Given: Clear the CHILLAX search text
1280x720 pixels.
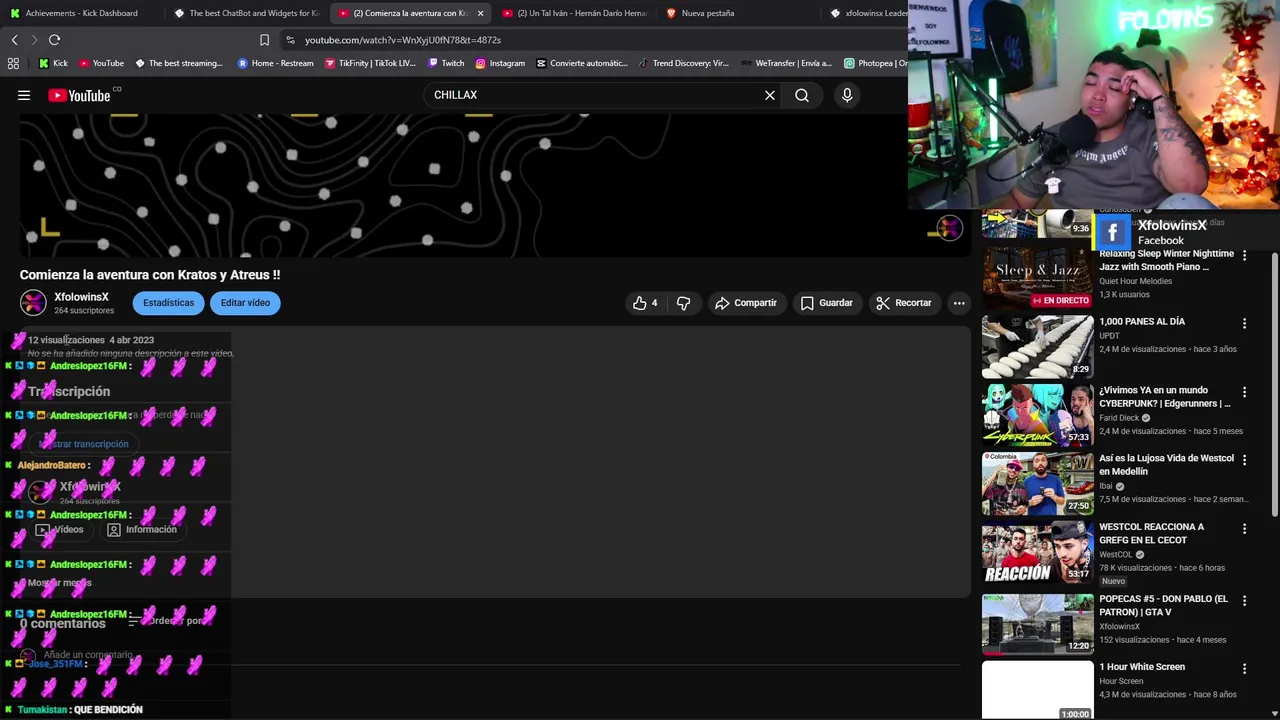Looking at the screenshot, I should click(770, 95).
